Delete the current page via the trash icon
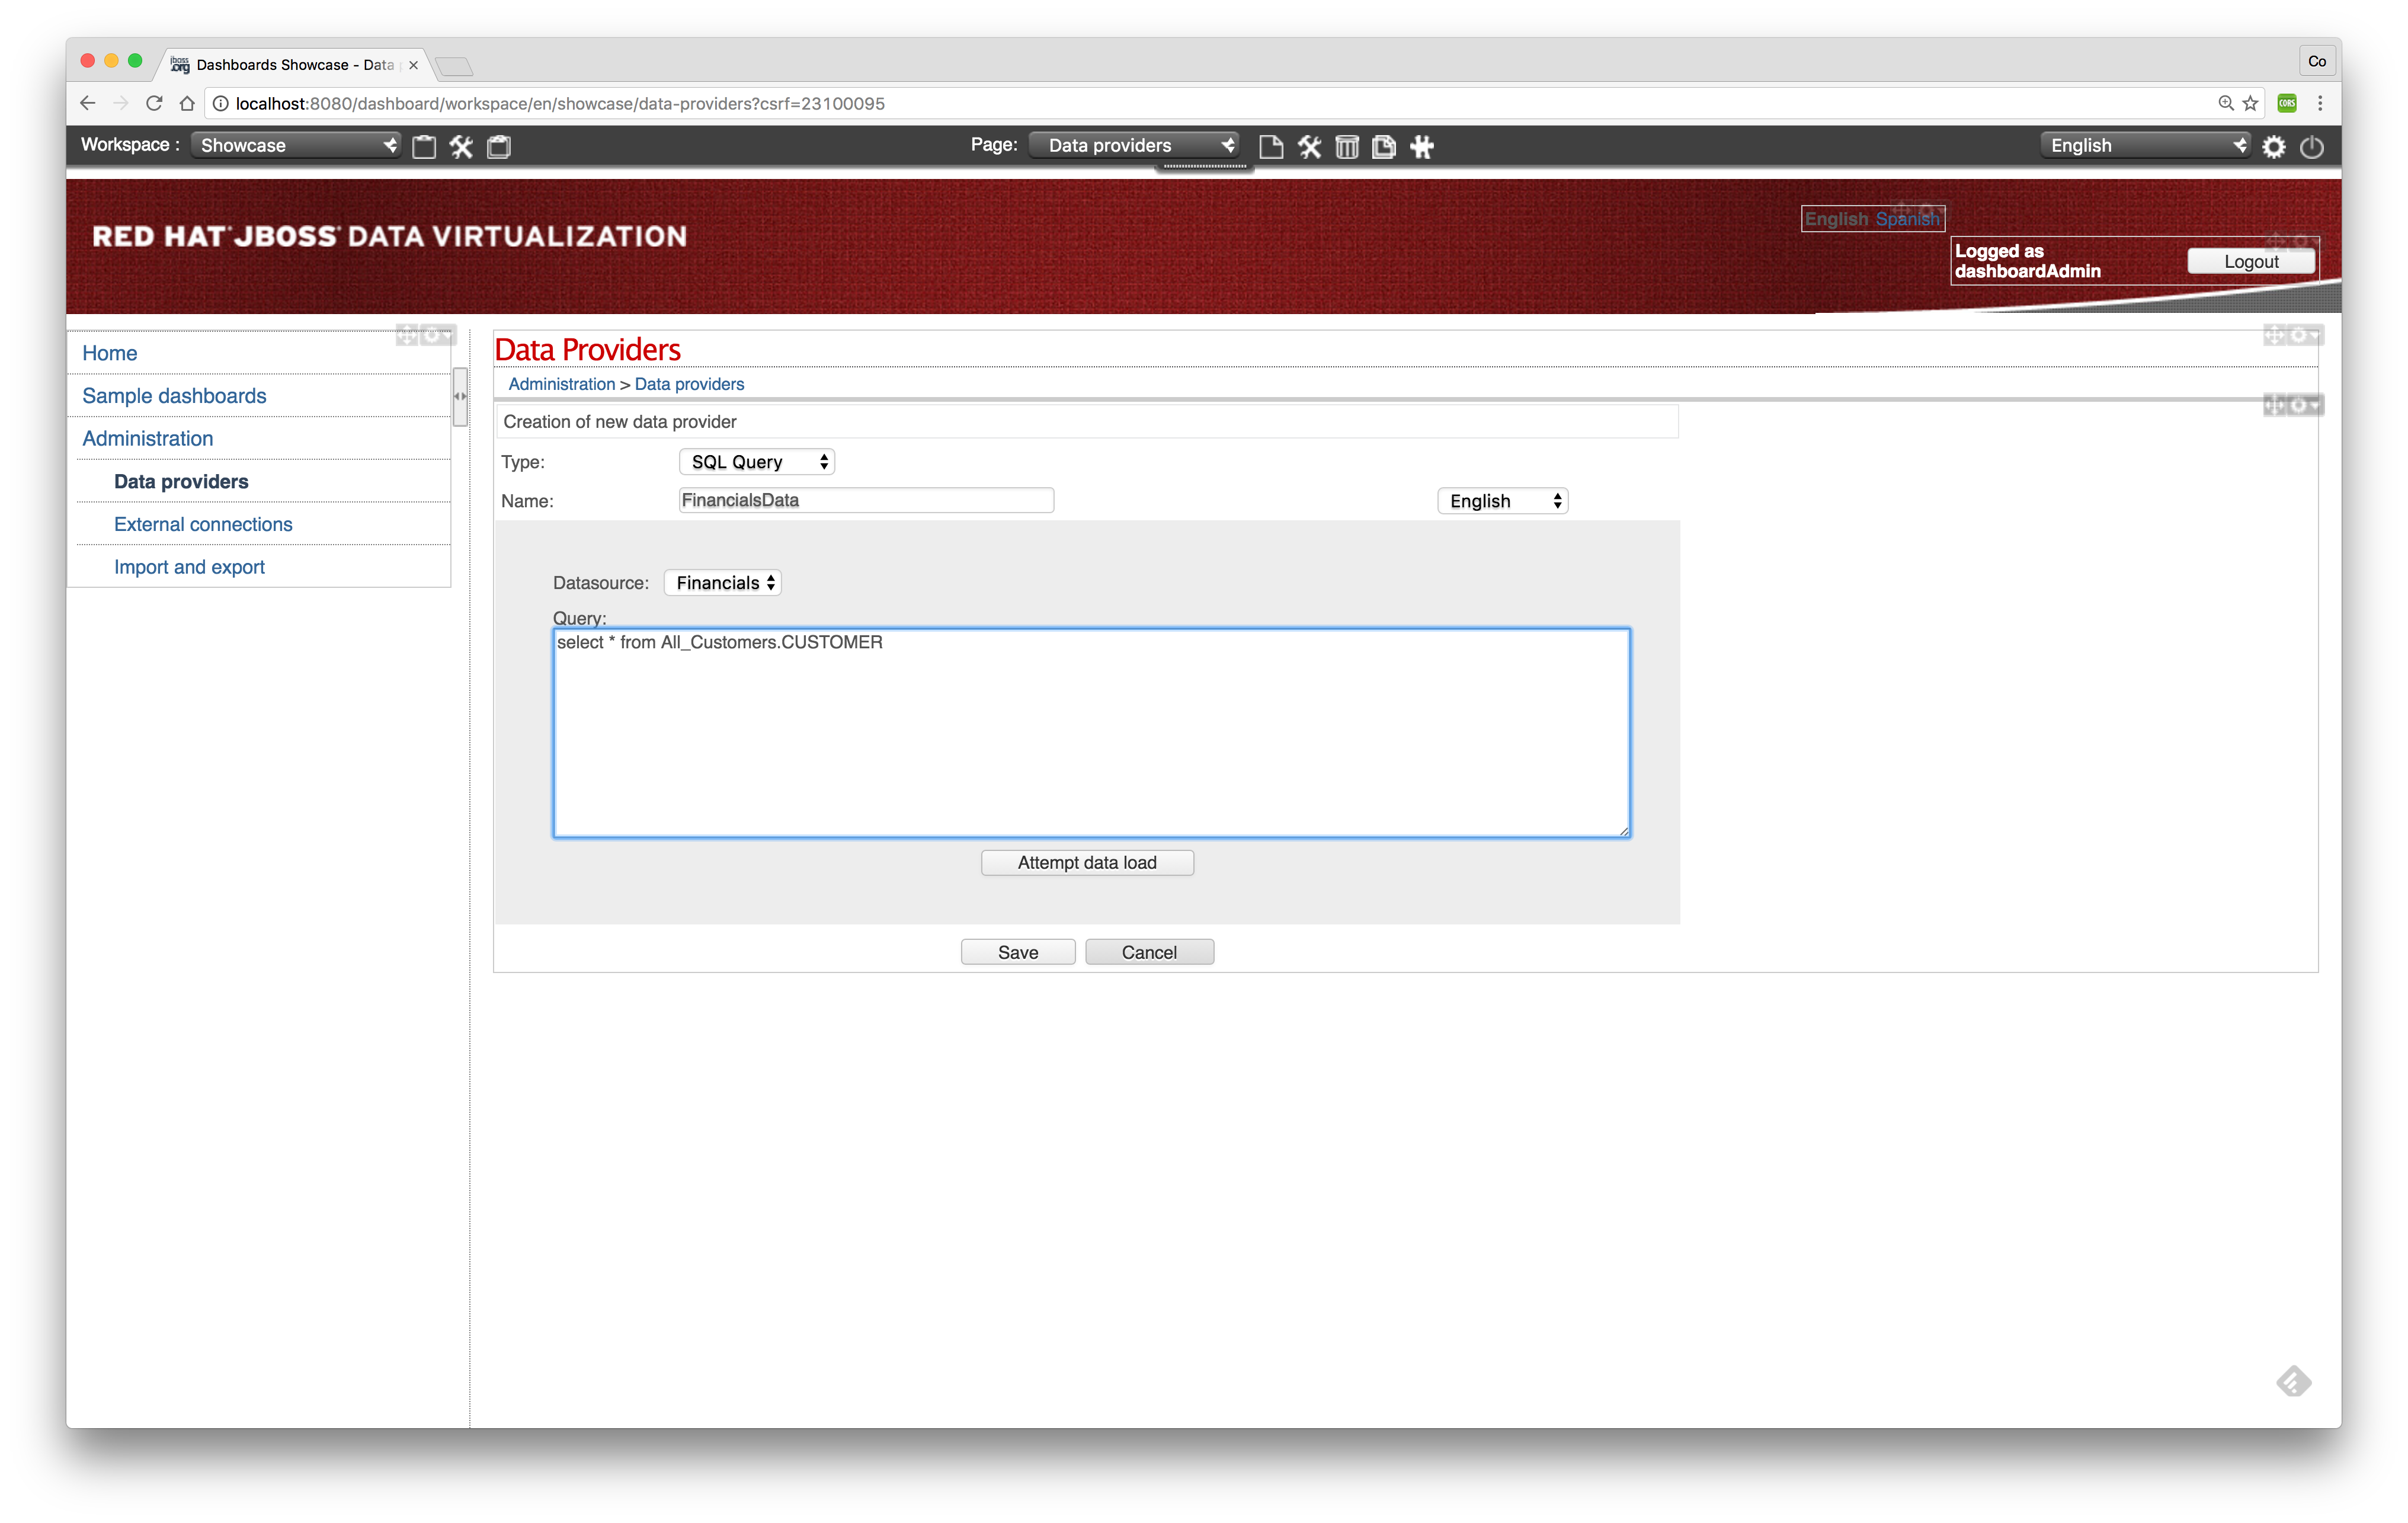The height and width of the screenshot is (1523, 2408). point(1347,146)
